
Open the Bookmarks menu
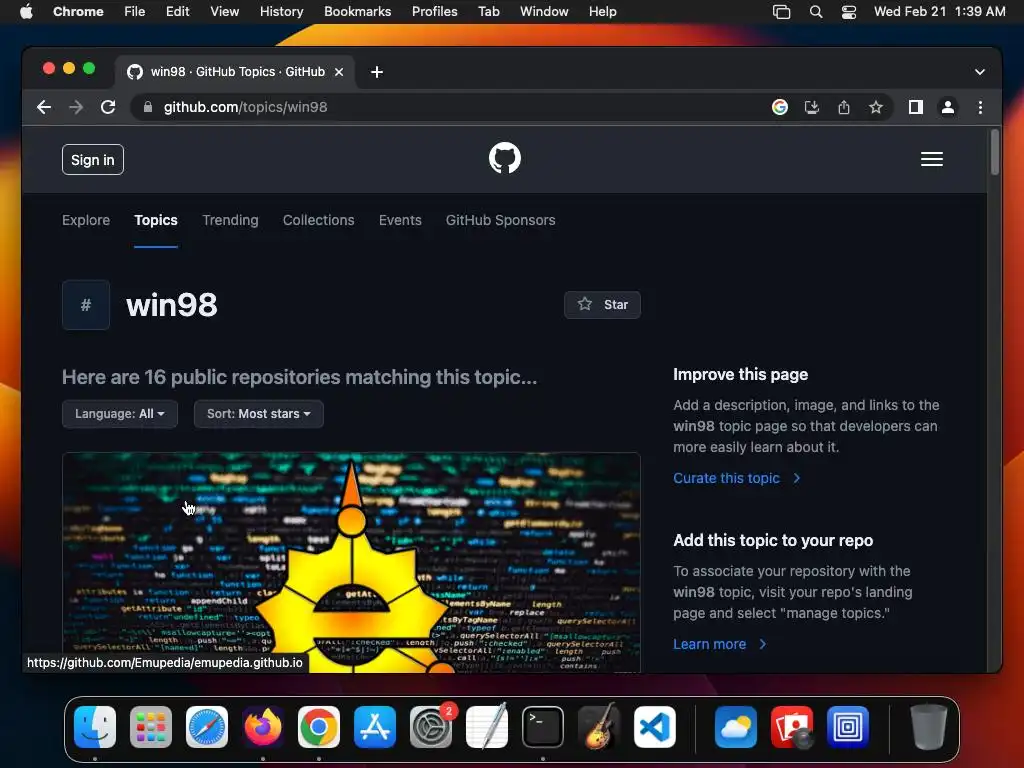point(357,12)
